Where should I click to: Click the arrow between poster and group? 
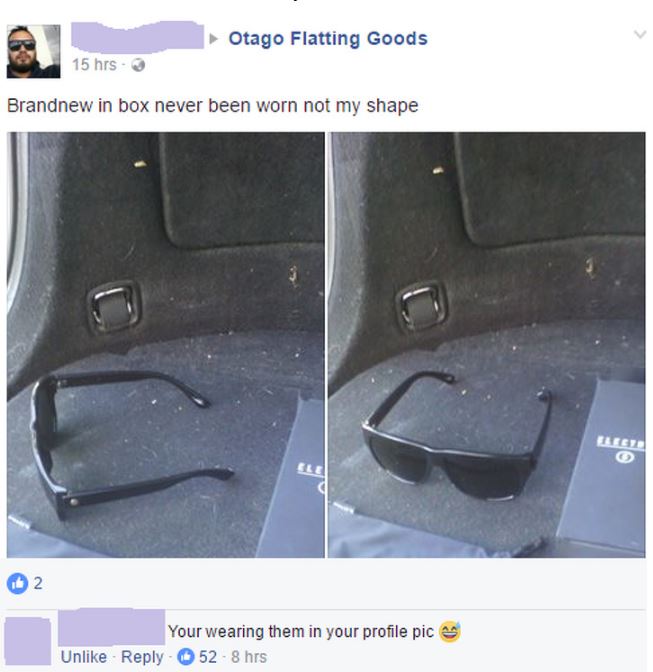click(213, 39)
